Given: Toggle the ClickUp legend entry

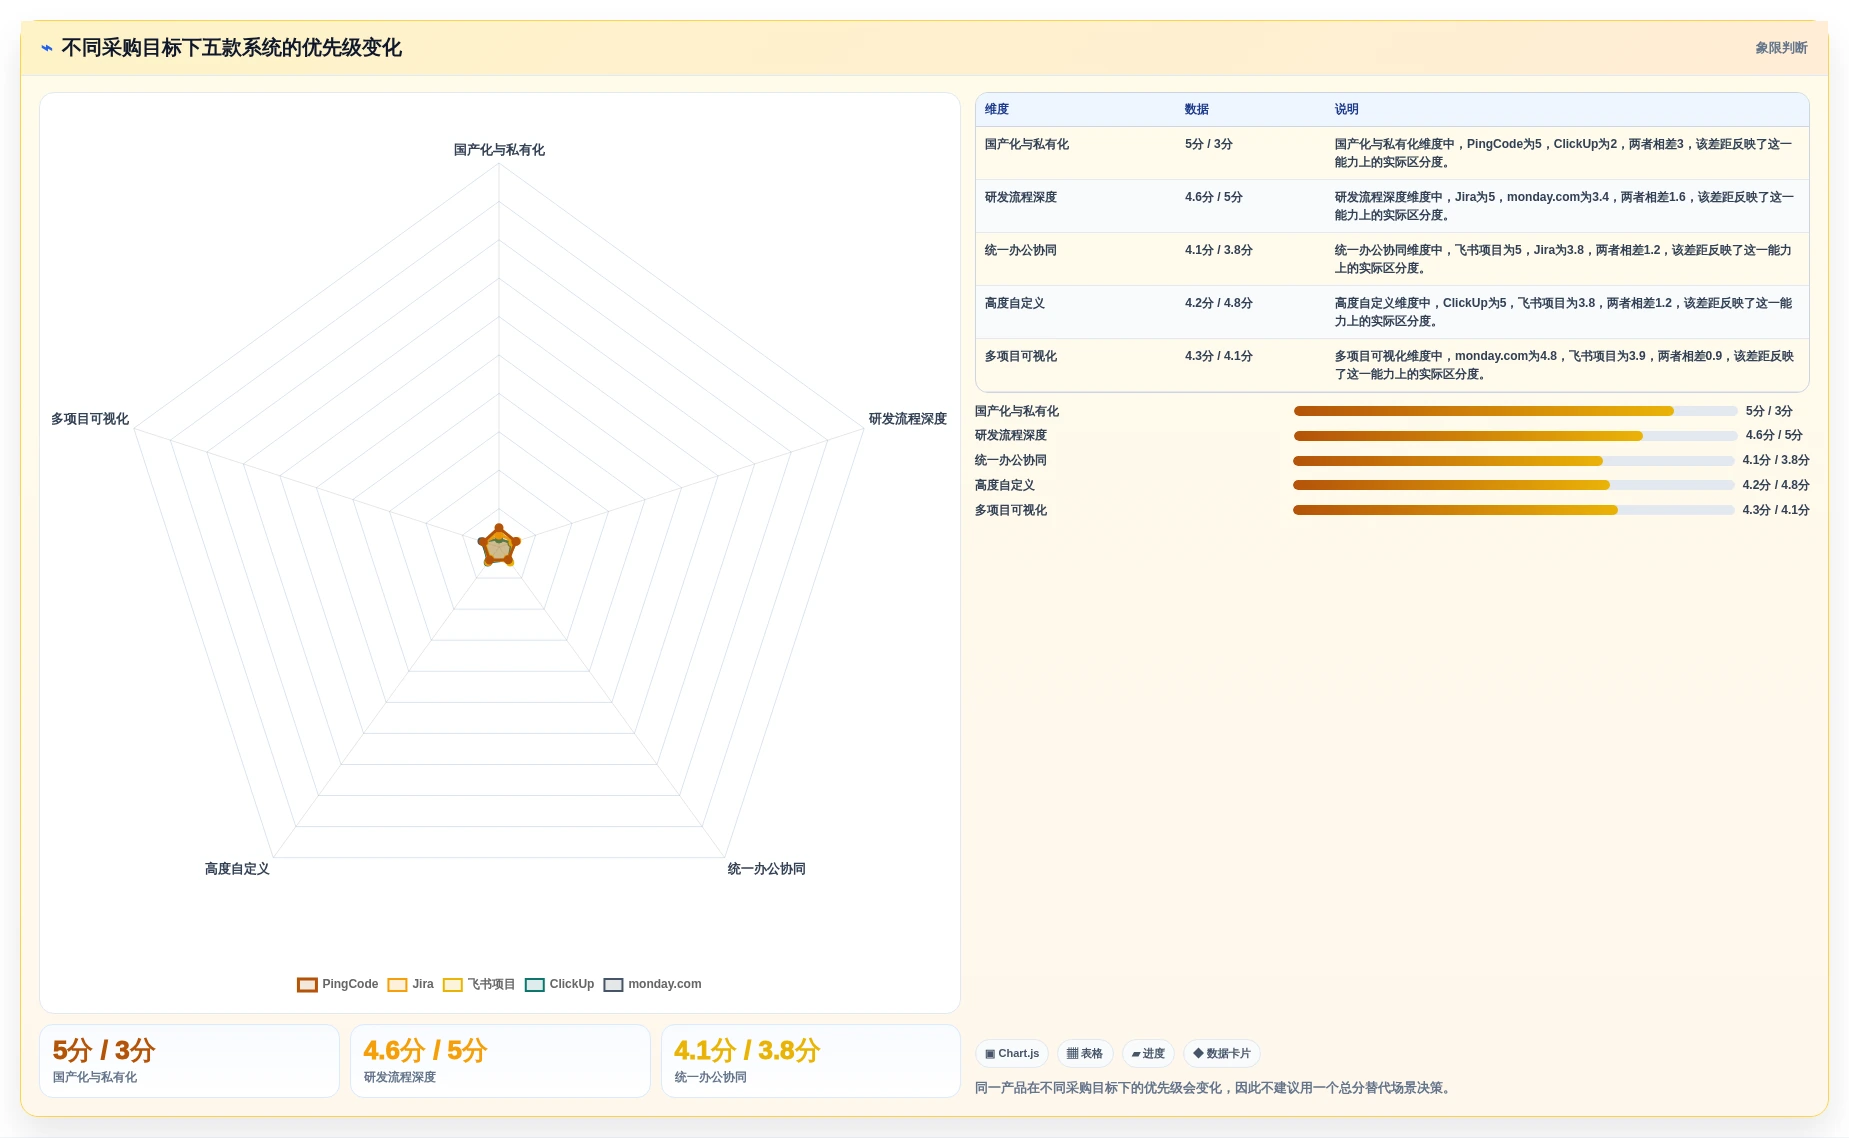Looking at the screenshot, I should [x=560, y=984].
